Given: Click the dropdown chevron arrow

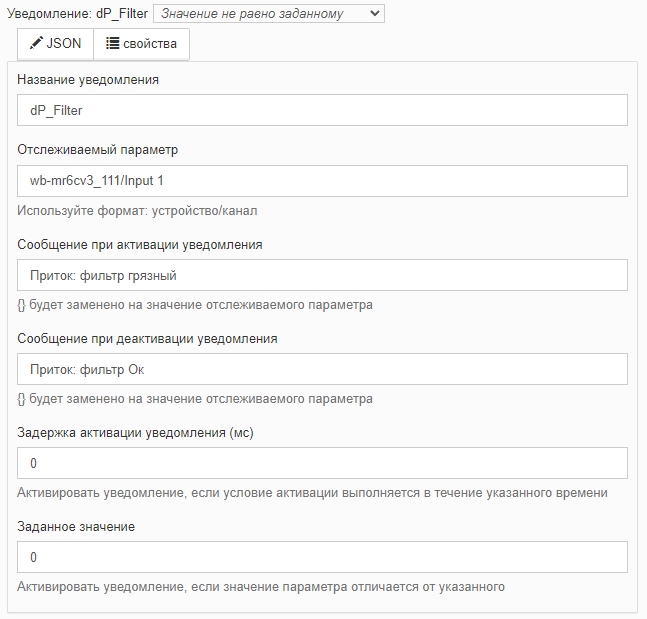Looking at the screenshot, I should tap(375, 13).
